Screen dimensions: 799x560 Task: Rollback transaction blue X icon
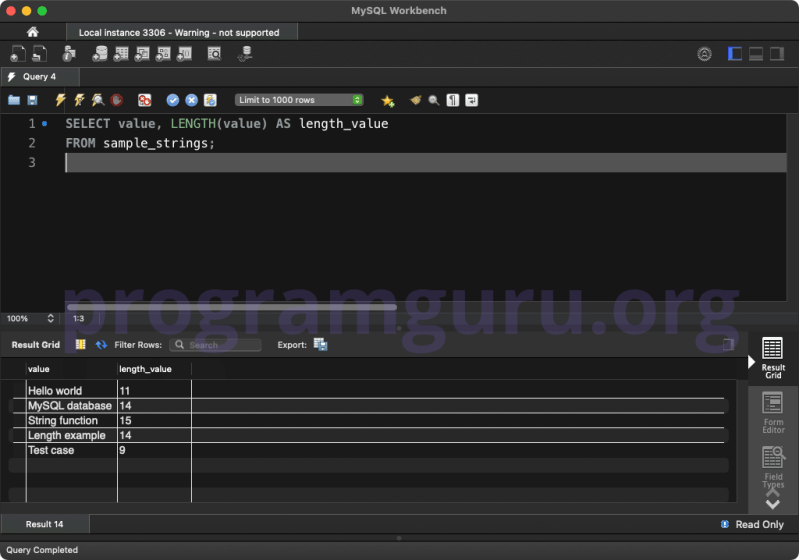[x=192, y=100]
